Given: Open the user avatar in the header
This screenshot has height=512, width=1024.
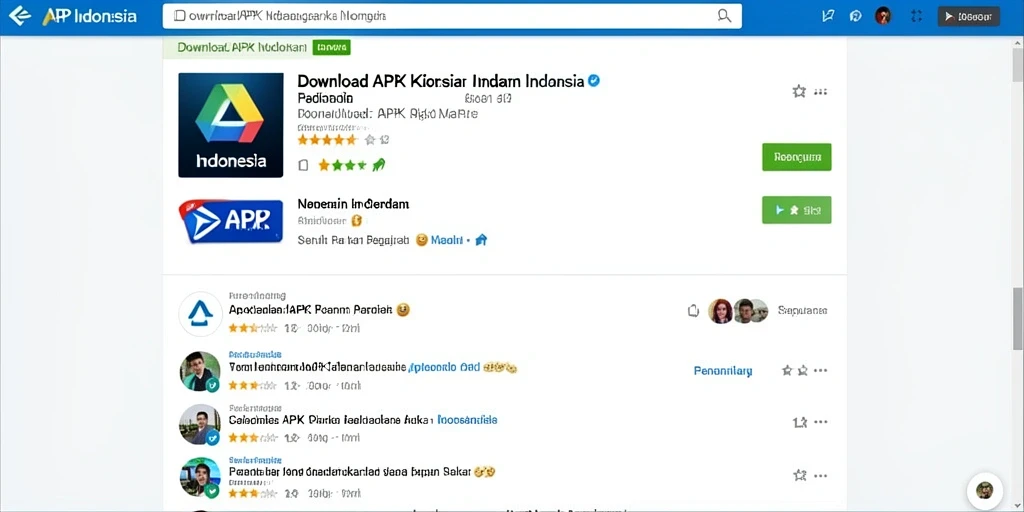Looking at the screenshot, I should (883, 16).
